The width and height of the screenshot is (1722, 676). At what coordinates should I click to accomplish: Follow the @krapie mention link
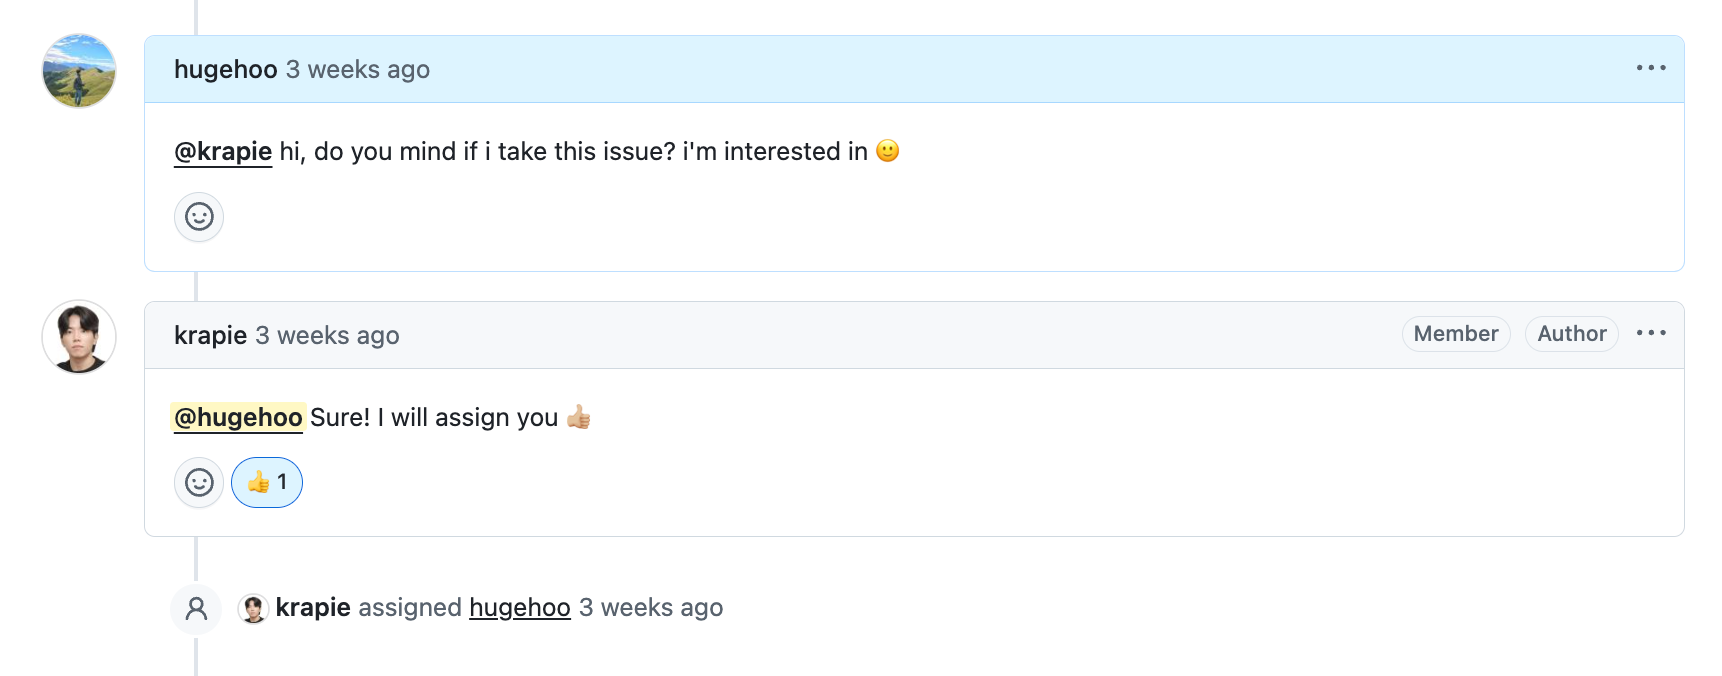pos(223,152)
